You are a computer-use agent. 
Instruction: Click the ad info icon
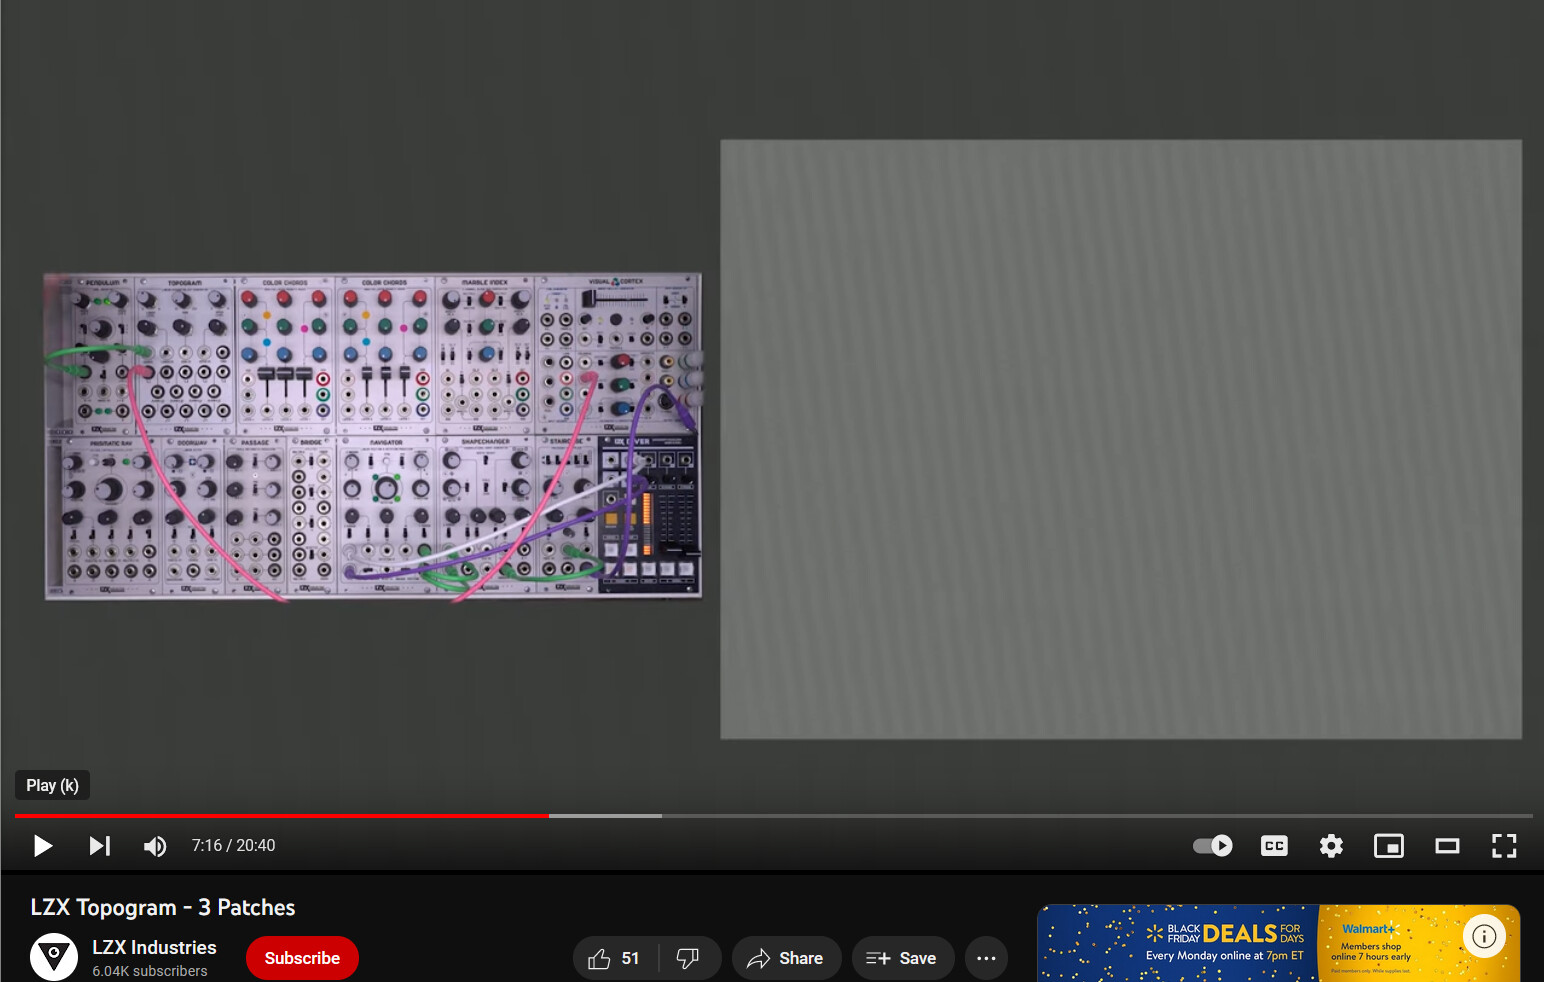(x=1484, y=936)
